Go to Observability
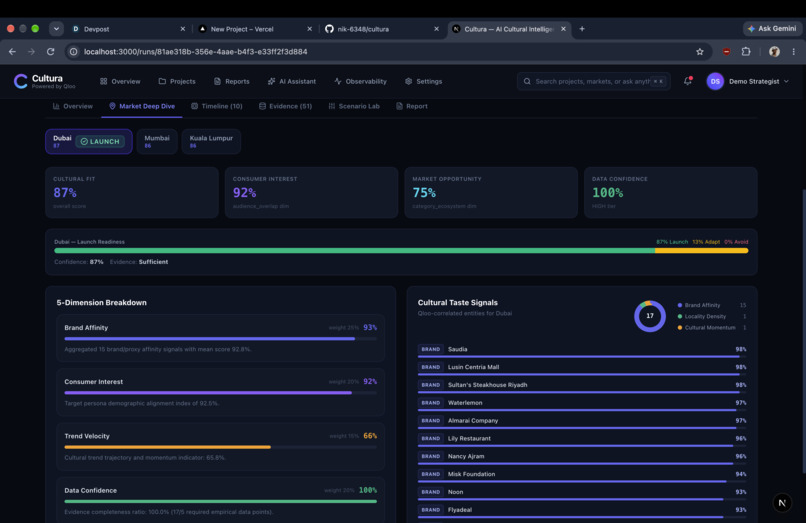The width and height of the screenshot is (806, 523). tap(360, 81)
